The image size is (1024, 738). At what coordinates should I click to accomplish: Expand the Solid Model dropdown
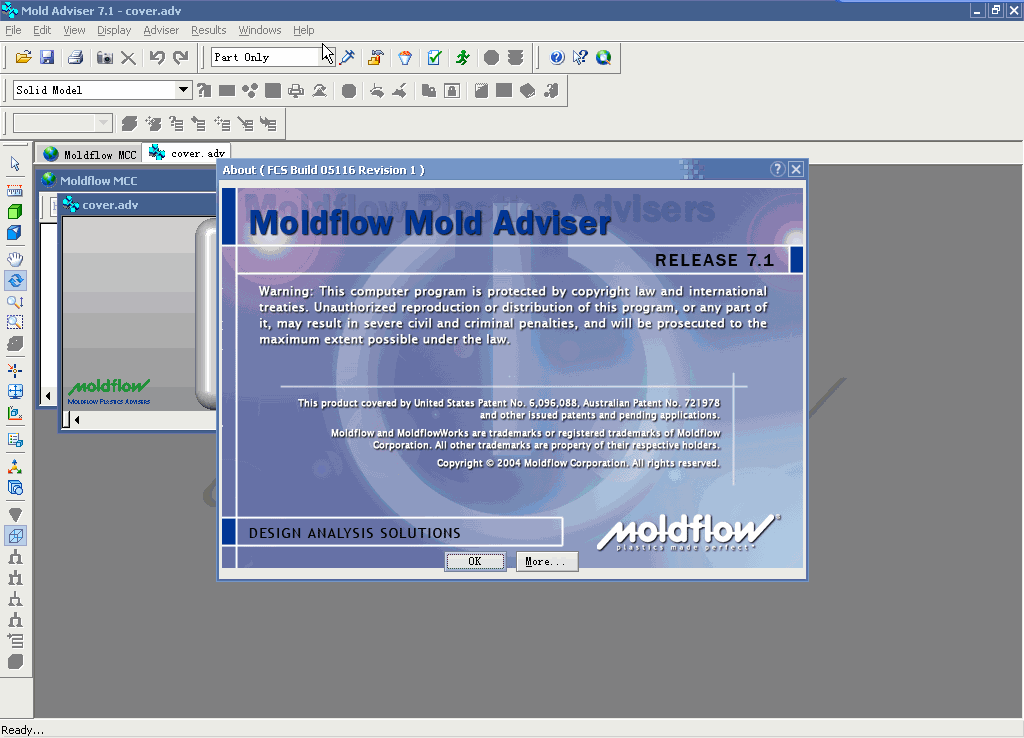click(184, 90)
